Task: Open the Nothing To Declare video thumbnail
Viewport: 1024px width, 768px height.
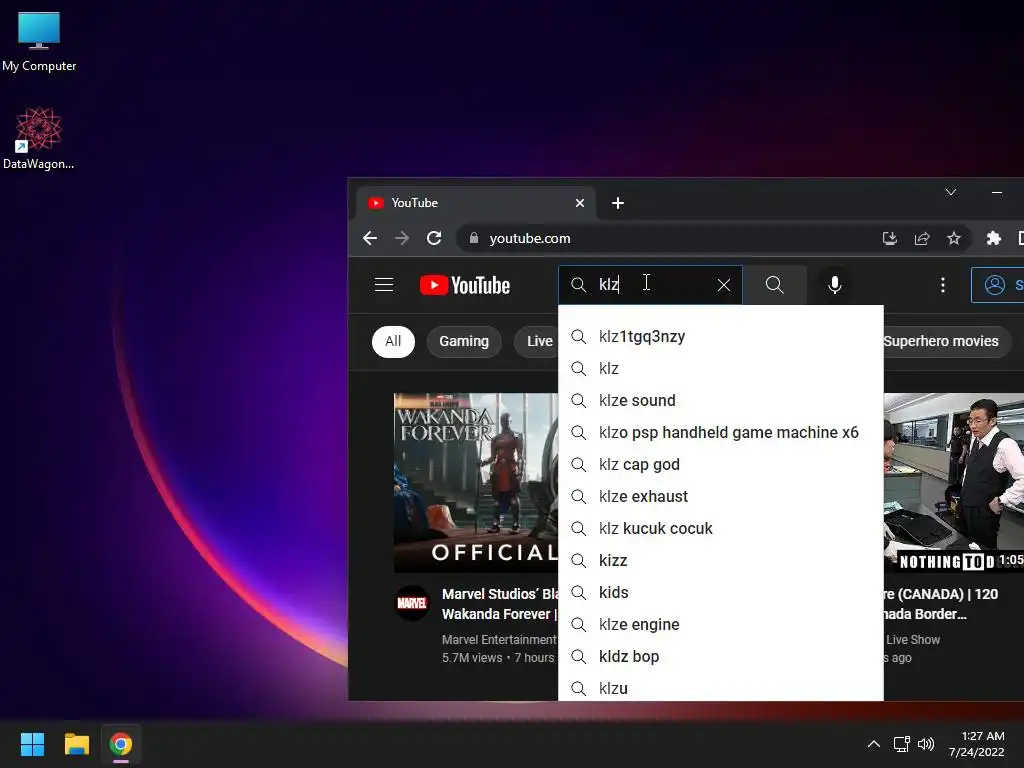Action: pyautogui.click(x=953, y=483)
